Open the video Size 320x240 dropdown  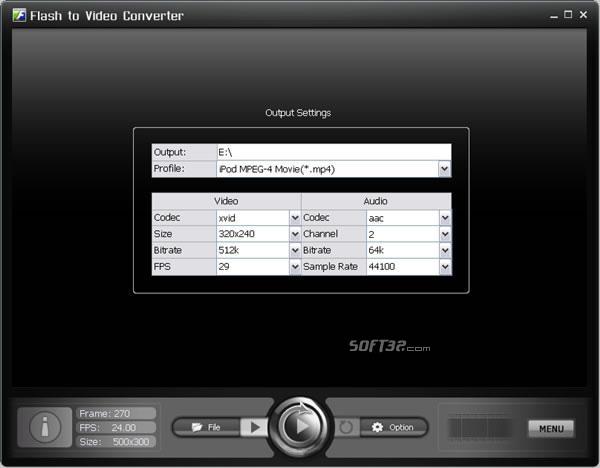(295, 234)
